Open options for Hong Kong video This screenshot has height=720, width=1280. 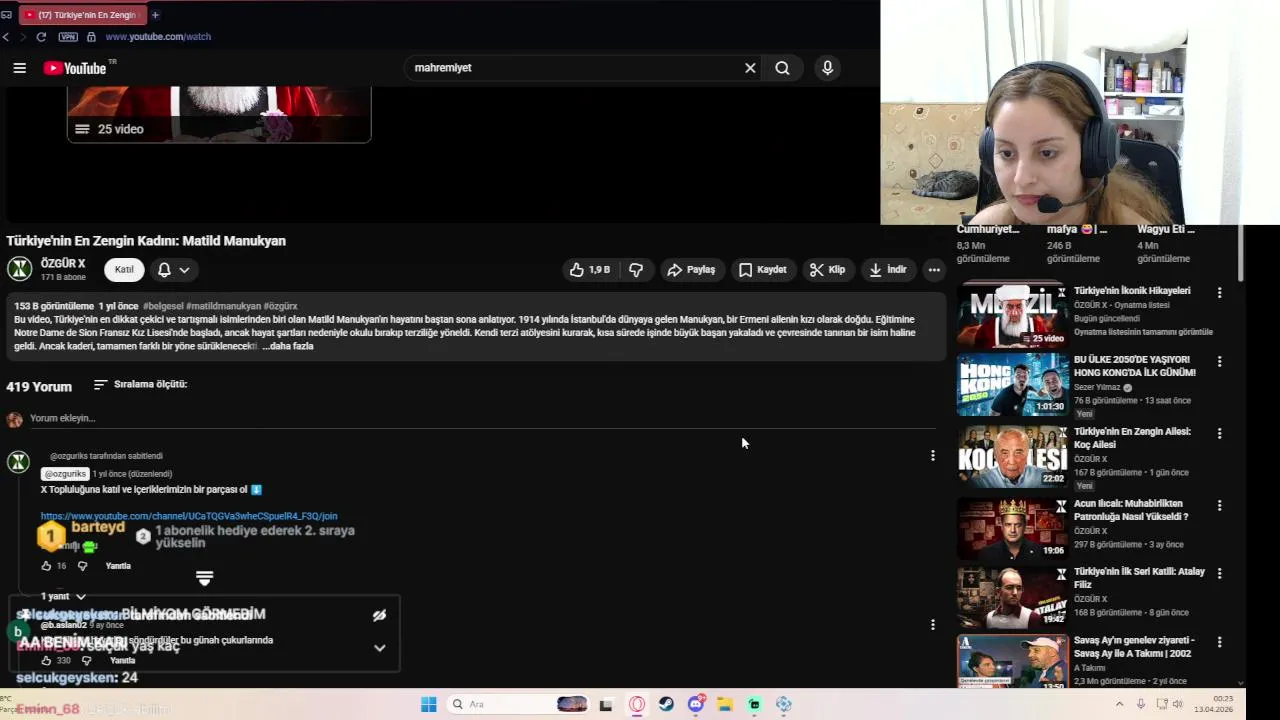pos(1219,362)
